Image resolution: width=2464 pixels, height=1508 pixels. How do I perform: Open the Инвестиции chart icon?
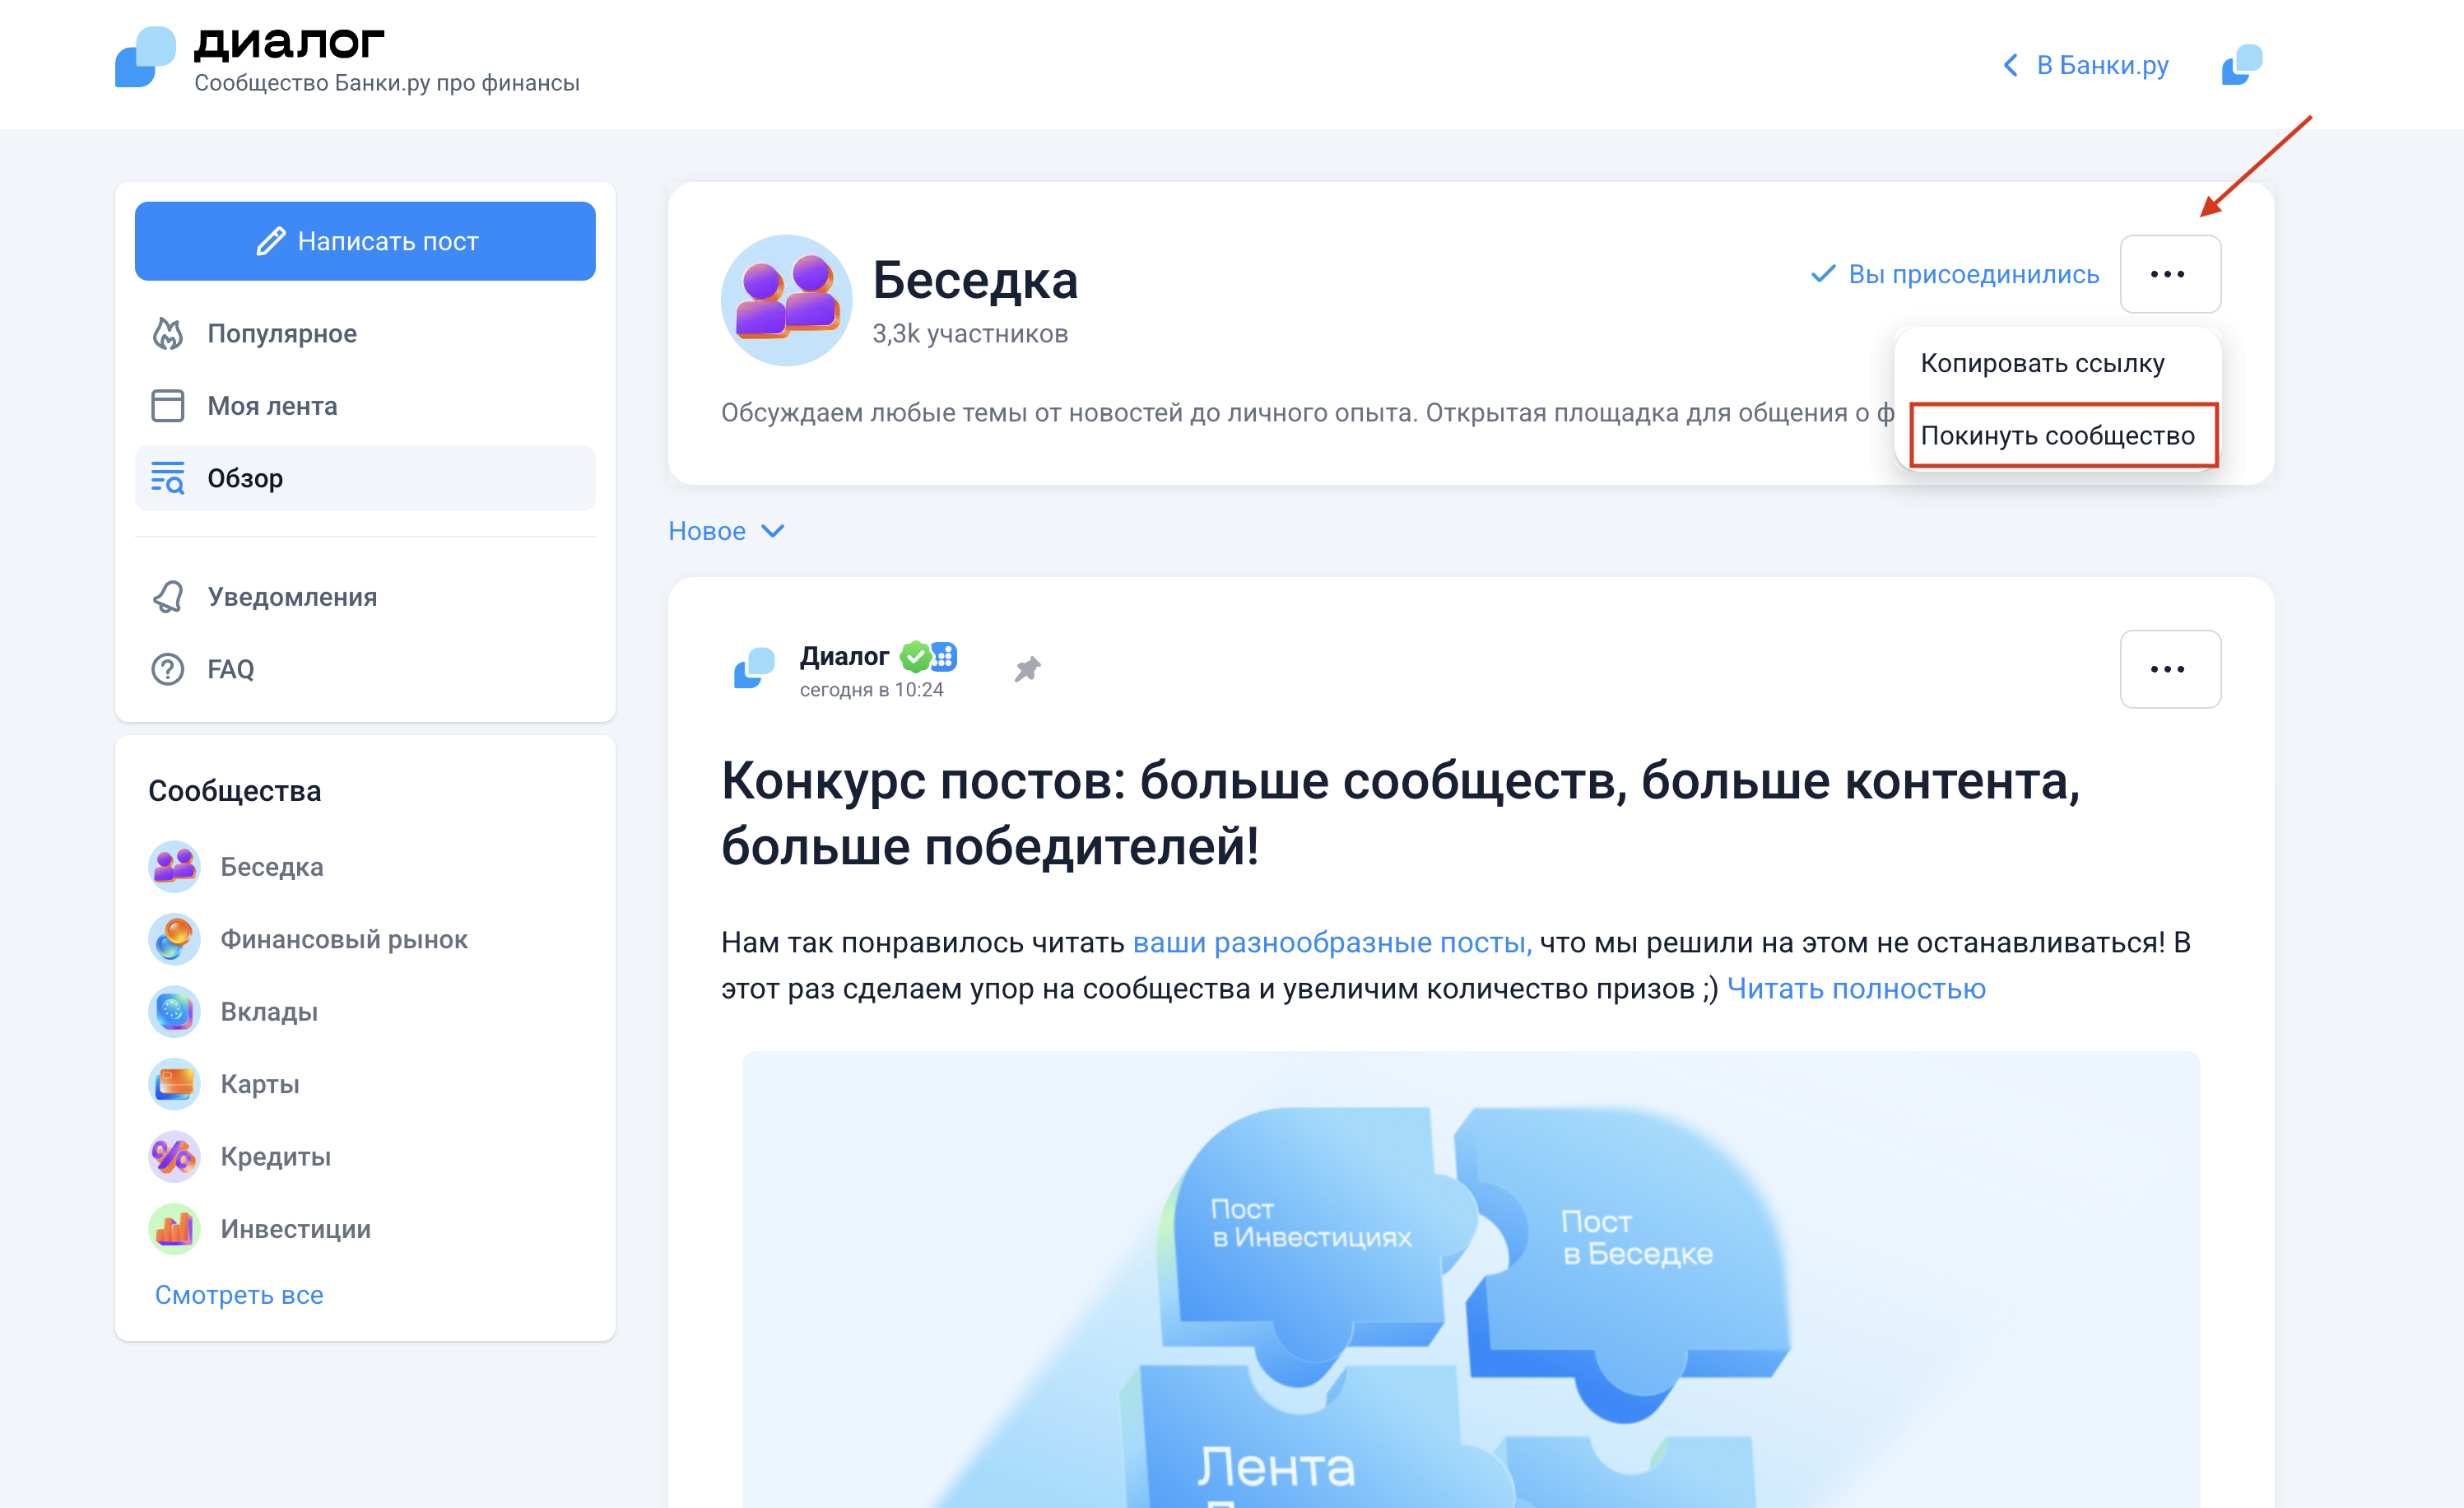174,1229
